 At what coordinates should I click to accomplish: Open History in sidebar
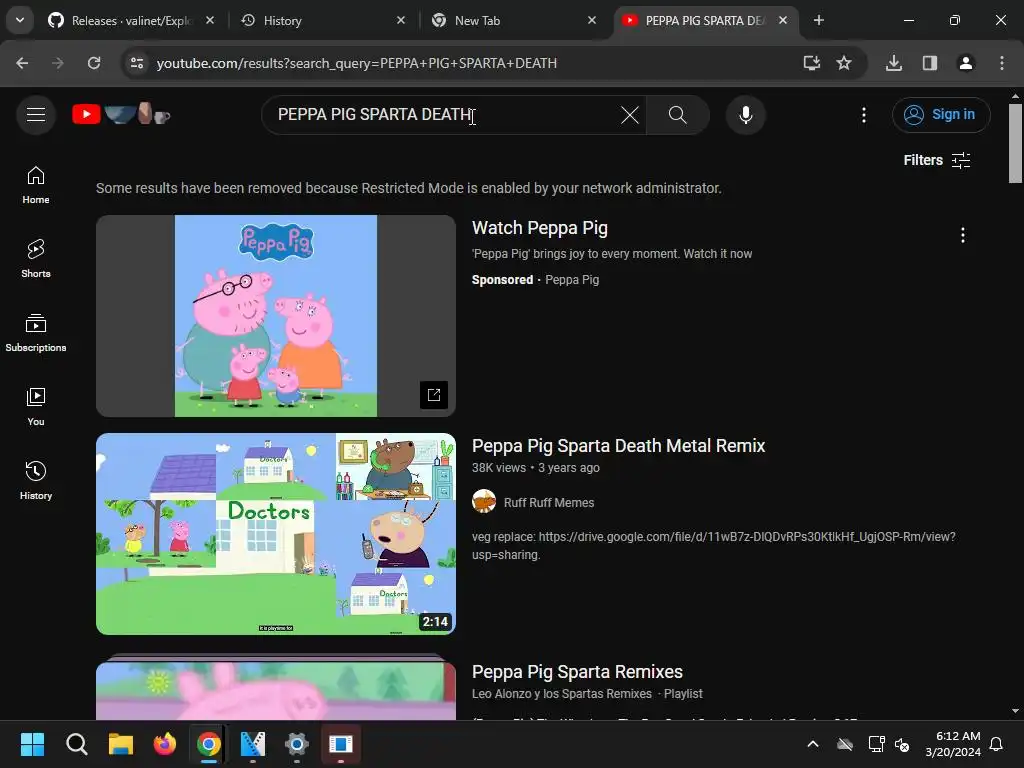coord(36,481)
